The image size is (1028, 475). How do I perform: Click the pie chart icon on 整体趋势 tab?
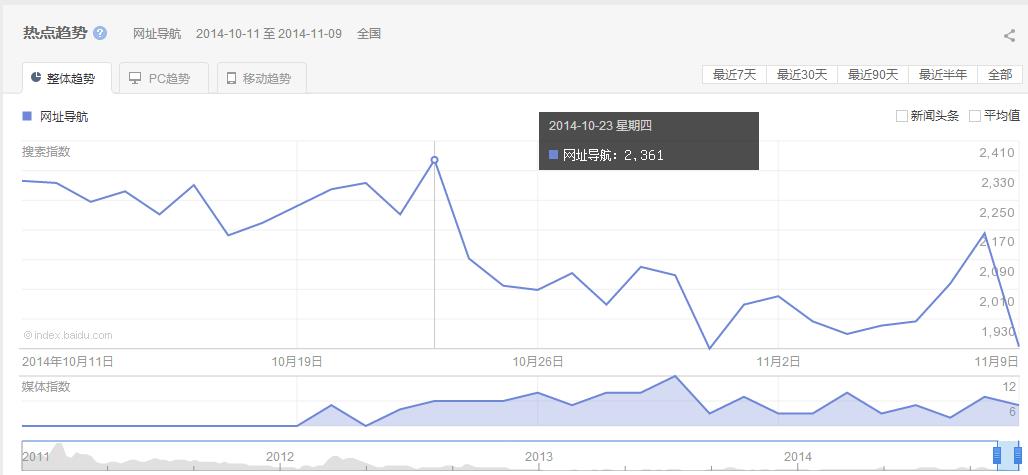click(35, 78)
